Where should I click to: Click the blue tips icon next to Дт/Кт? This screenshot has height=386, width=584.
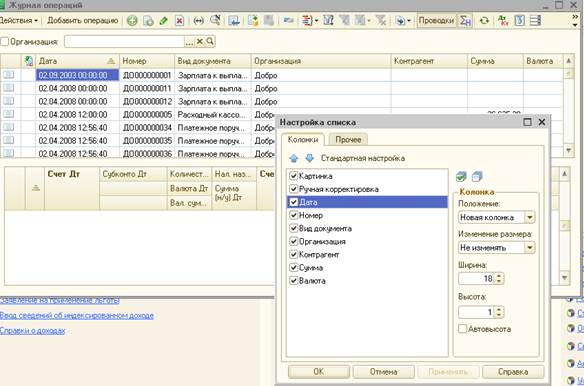pos(519,21)
